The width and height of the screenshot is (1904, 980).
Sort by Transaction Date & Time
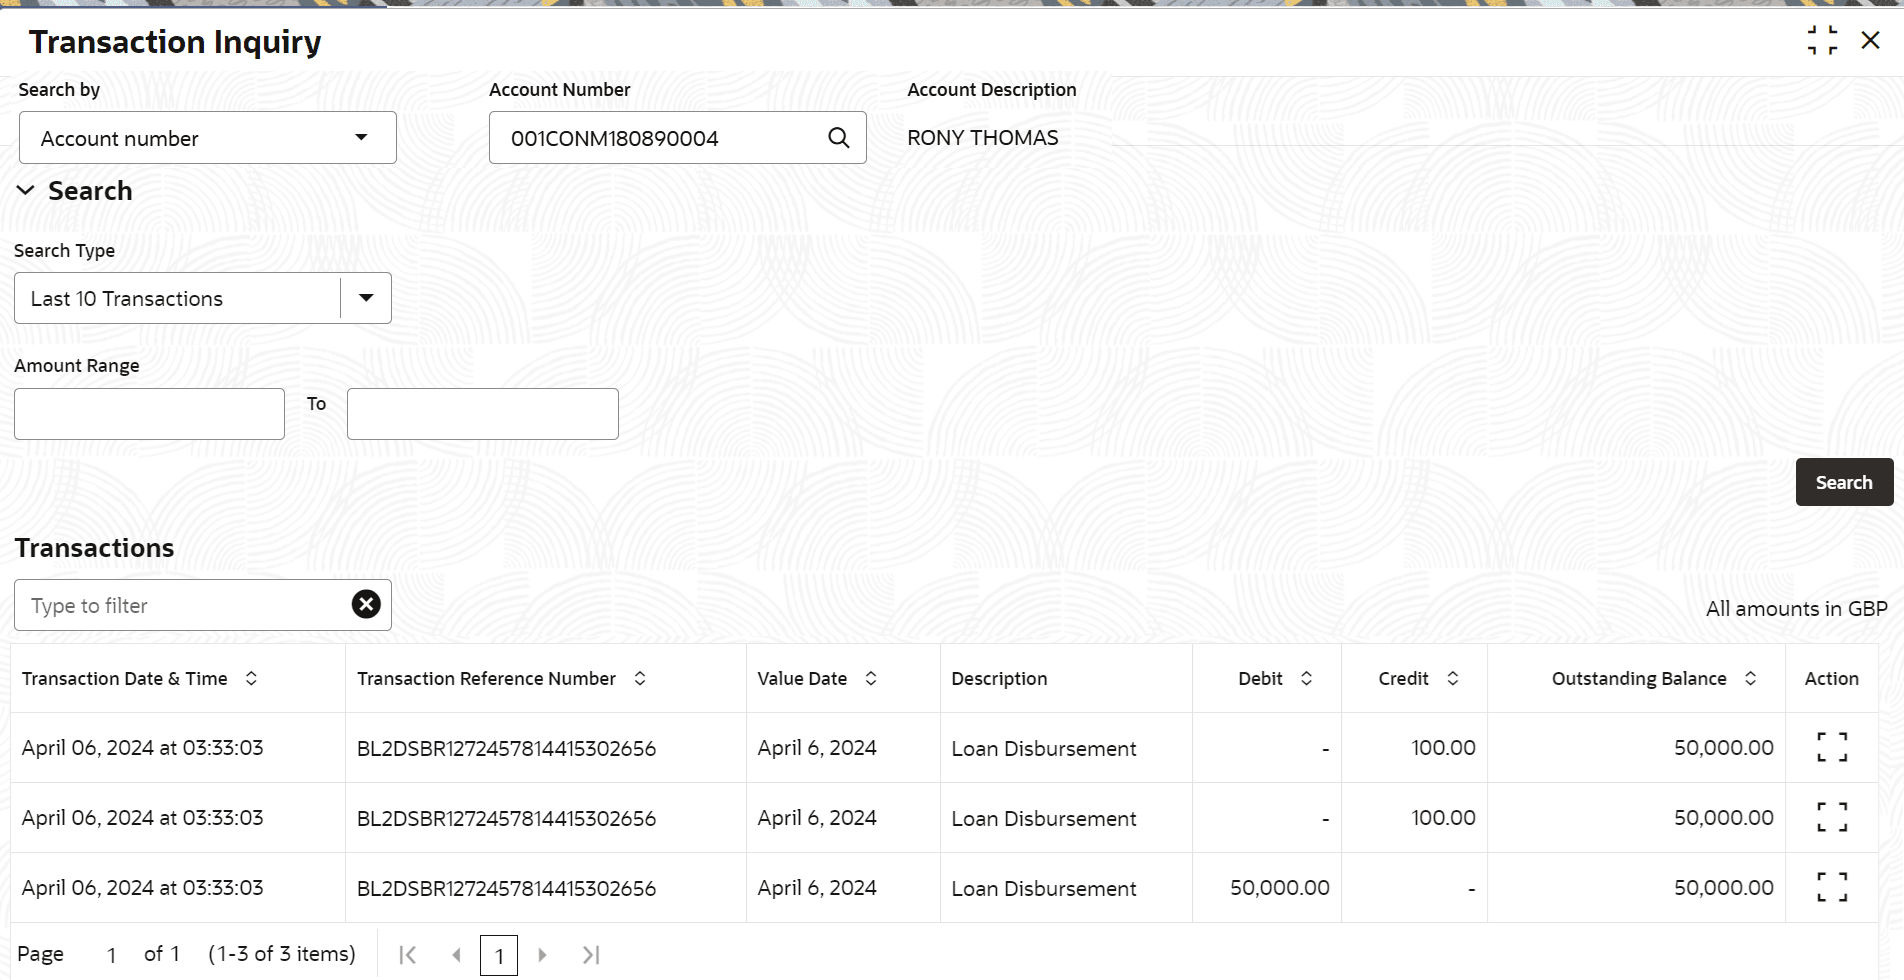(x=251, y=678)
